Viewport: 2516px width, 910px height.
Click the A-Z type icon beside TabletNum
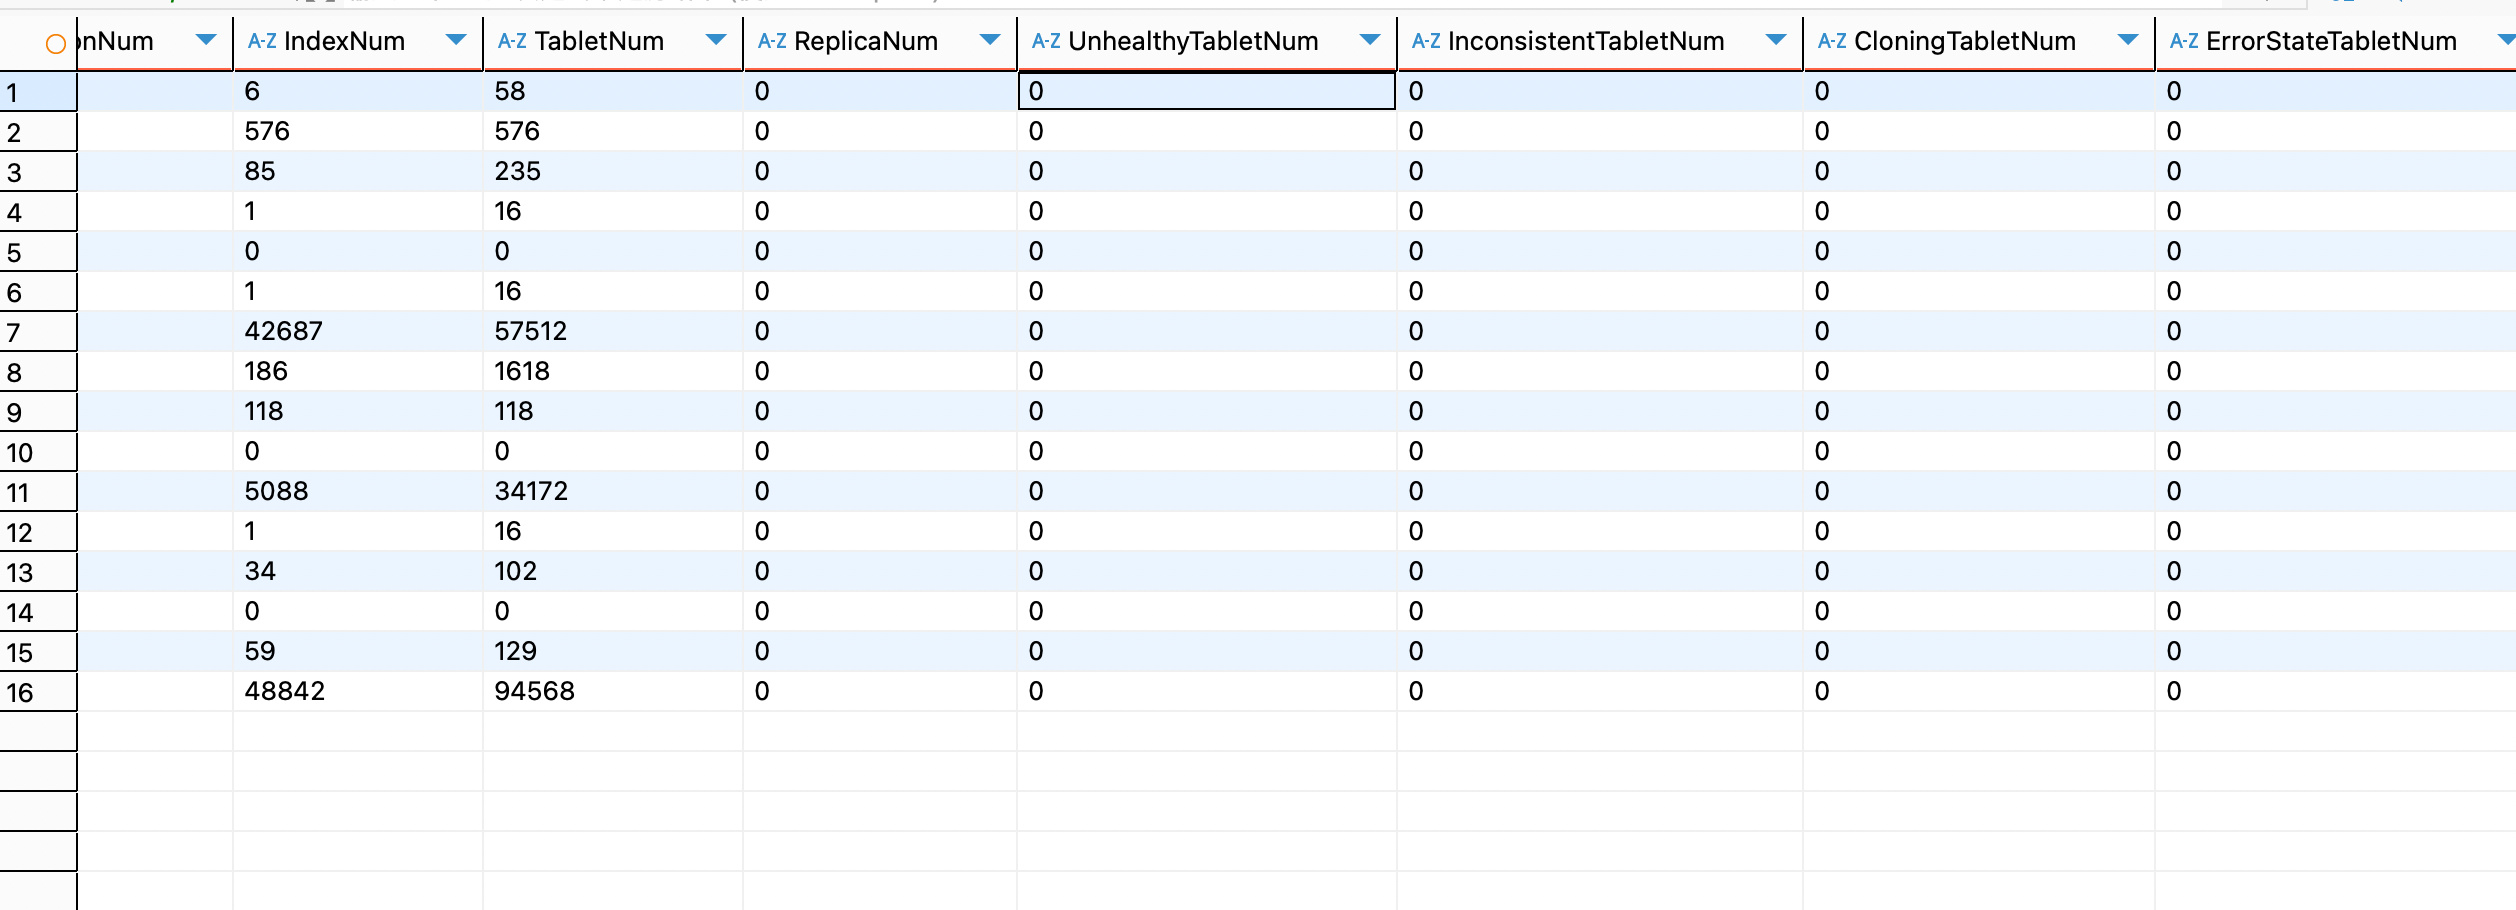click(x=511, y=41)
